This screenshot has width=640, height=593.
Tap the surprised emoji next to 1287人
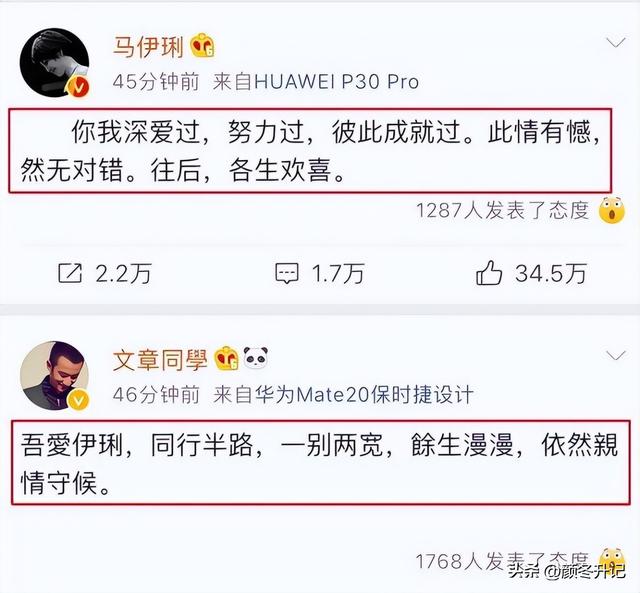[x=611, y=210]
